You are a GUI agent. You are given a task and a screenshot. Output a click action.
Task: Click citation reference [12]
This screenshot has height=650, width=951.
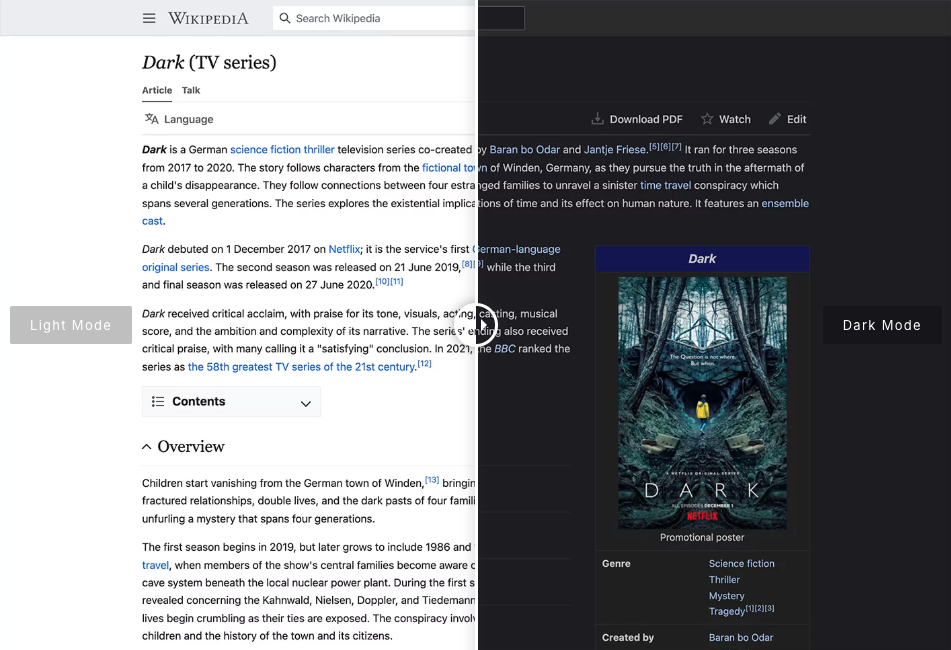pyautogui.click(x=425, y=364)
